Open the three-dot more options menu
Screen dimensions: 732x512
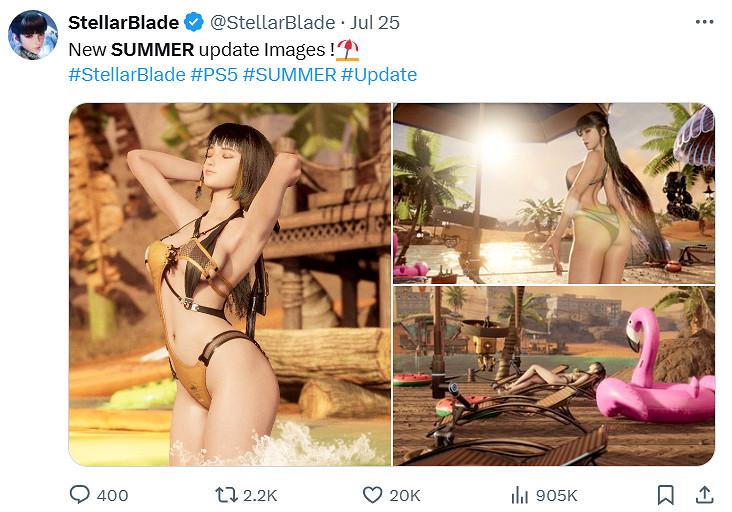click(704, 22)
